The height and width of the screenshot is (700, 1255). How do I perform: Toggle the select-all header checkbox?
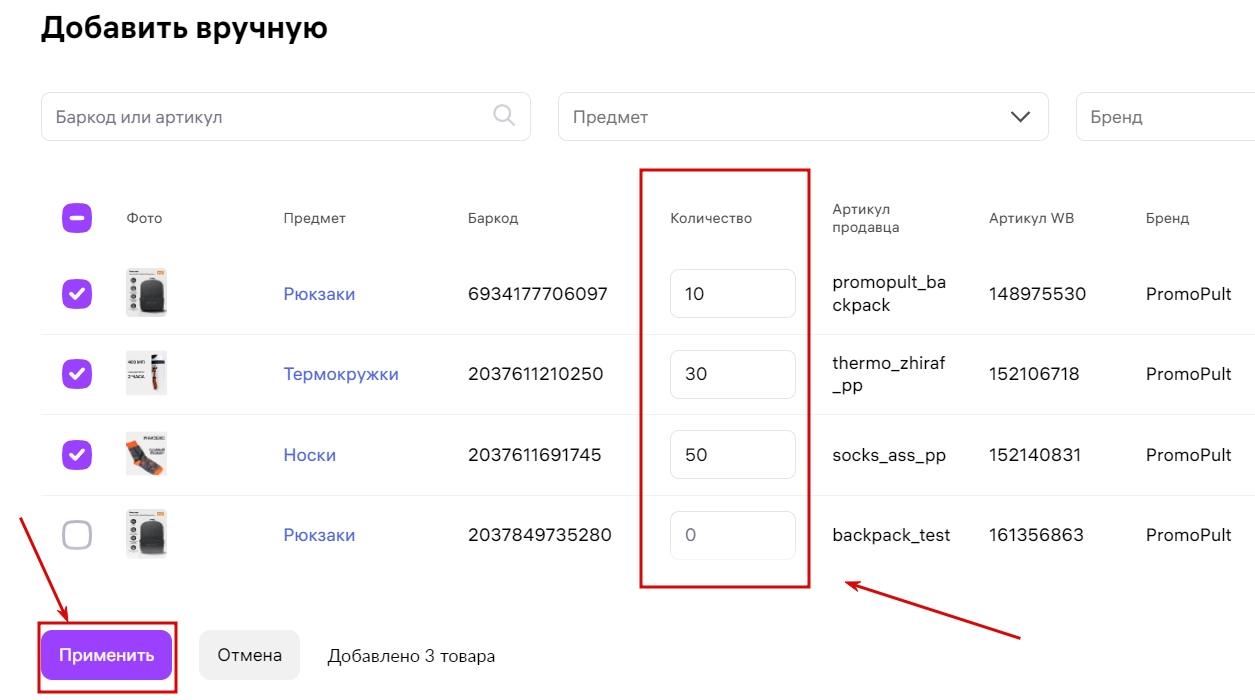[77, 218]
